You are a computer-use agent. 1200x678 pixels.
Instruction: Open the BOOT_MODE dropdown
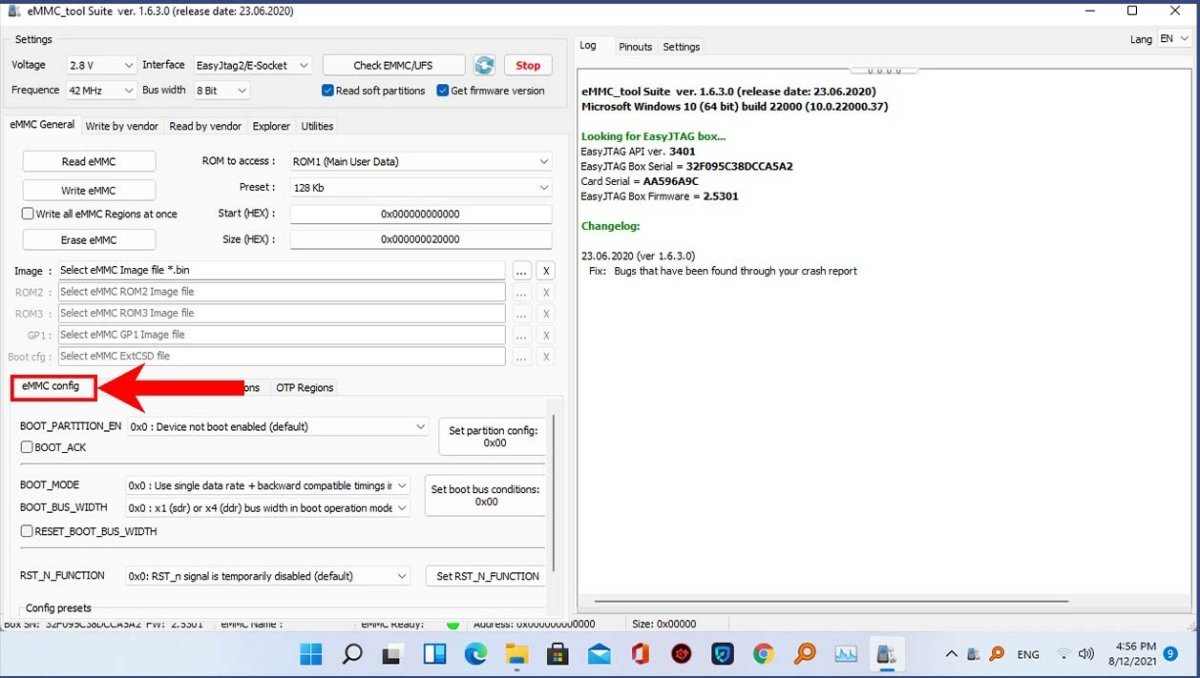(x=268, y=485)
